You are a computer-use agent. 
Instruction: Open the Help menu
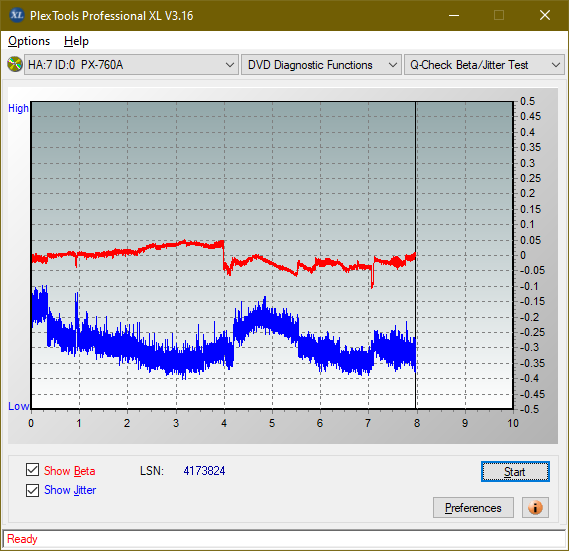tap(76, 41)
